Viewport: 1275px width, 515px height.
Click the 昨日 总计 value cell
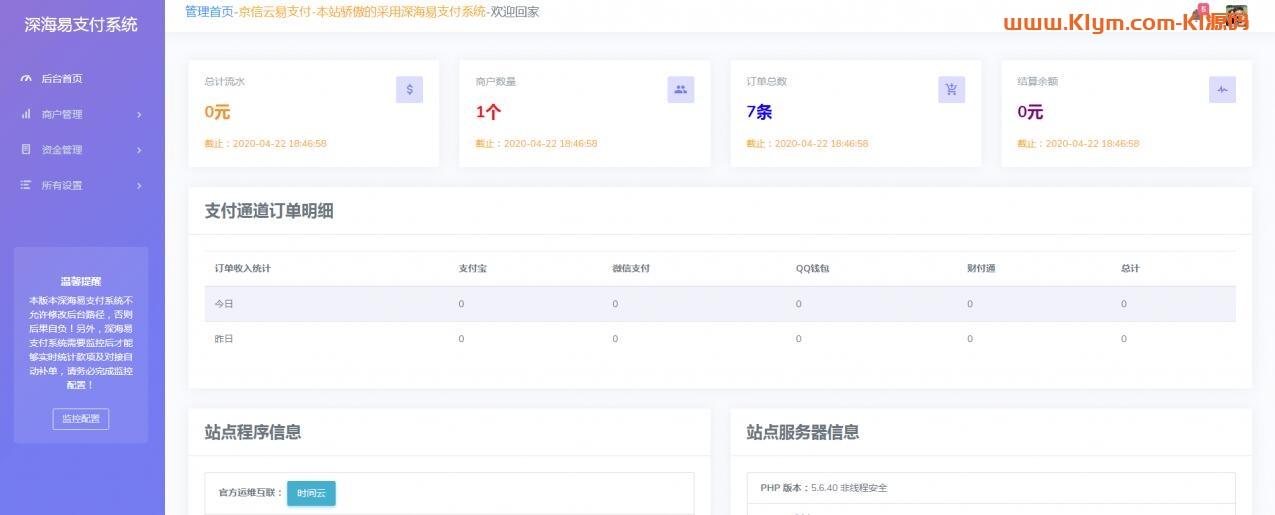click(1124, 339)
